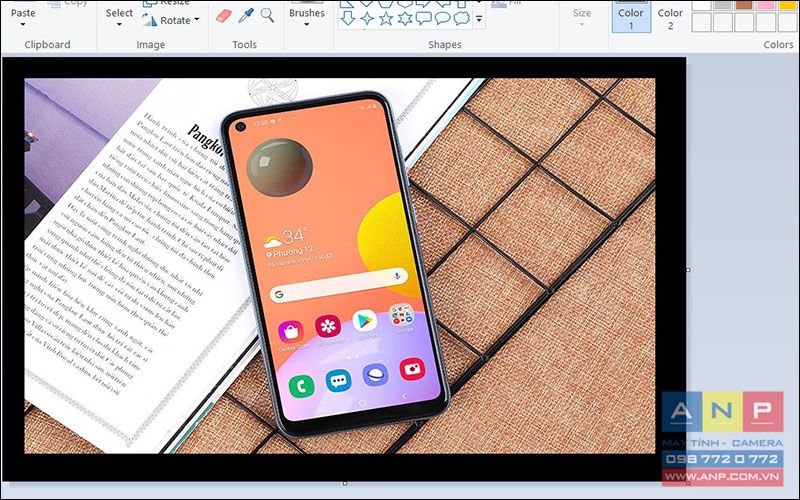Screen dimensions: 800x500
Task: Choose the oval callout shape
Action: click(442, 18)
